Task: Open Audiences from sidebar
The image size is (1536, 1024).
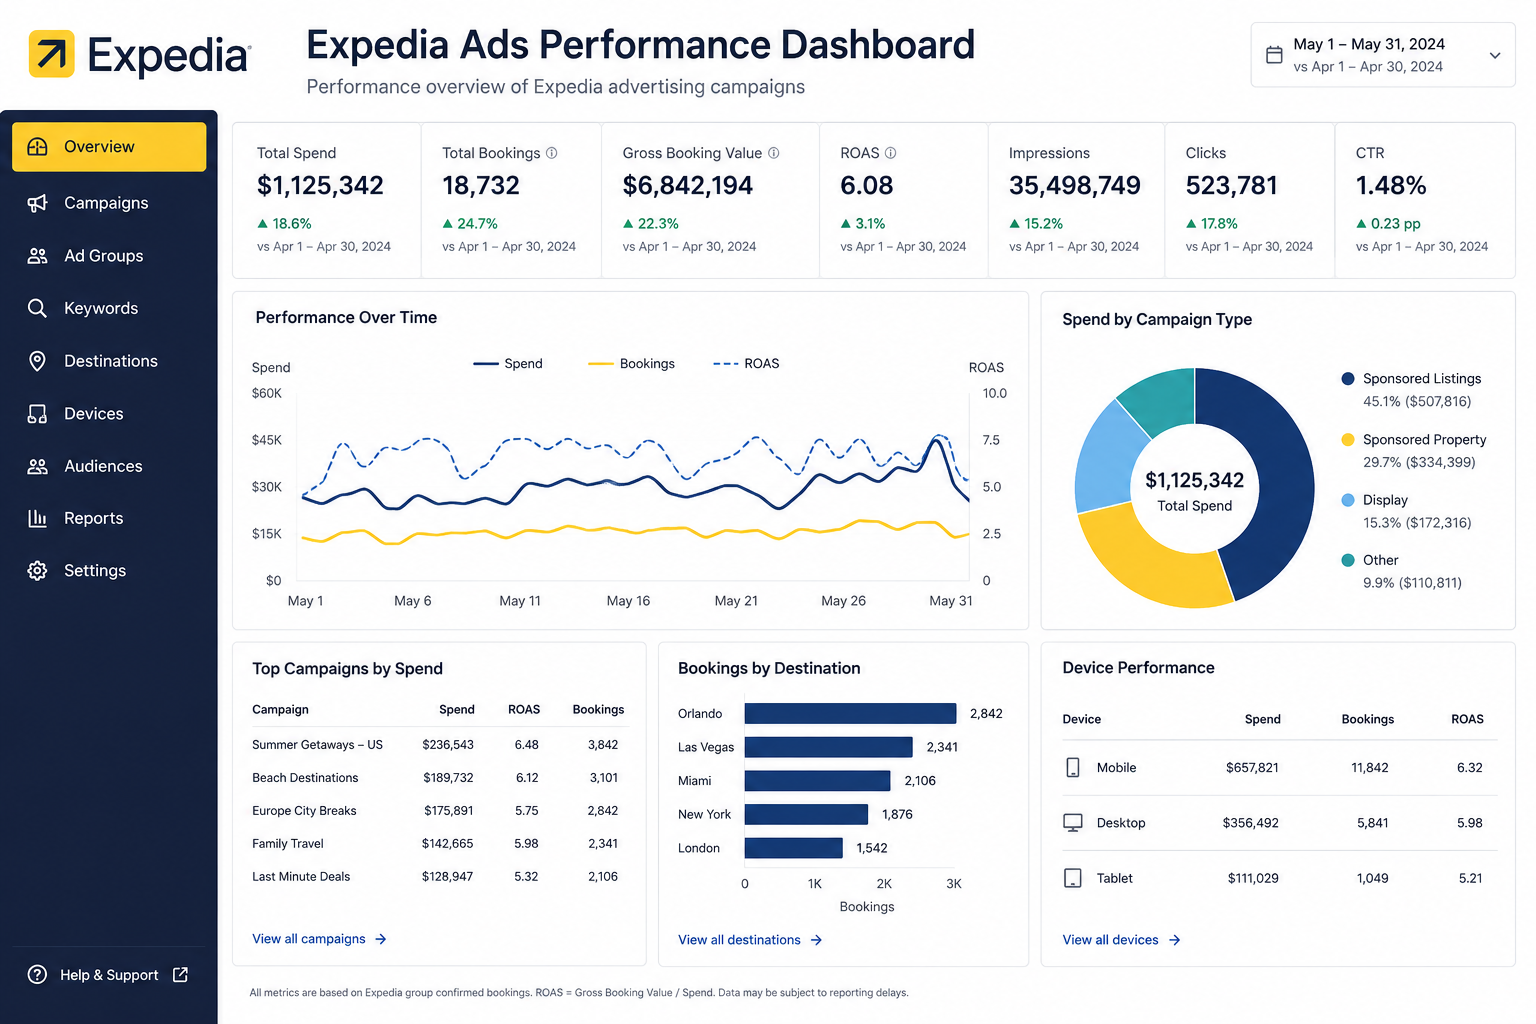Action: (109, 466)
